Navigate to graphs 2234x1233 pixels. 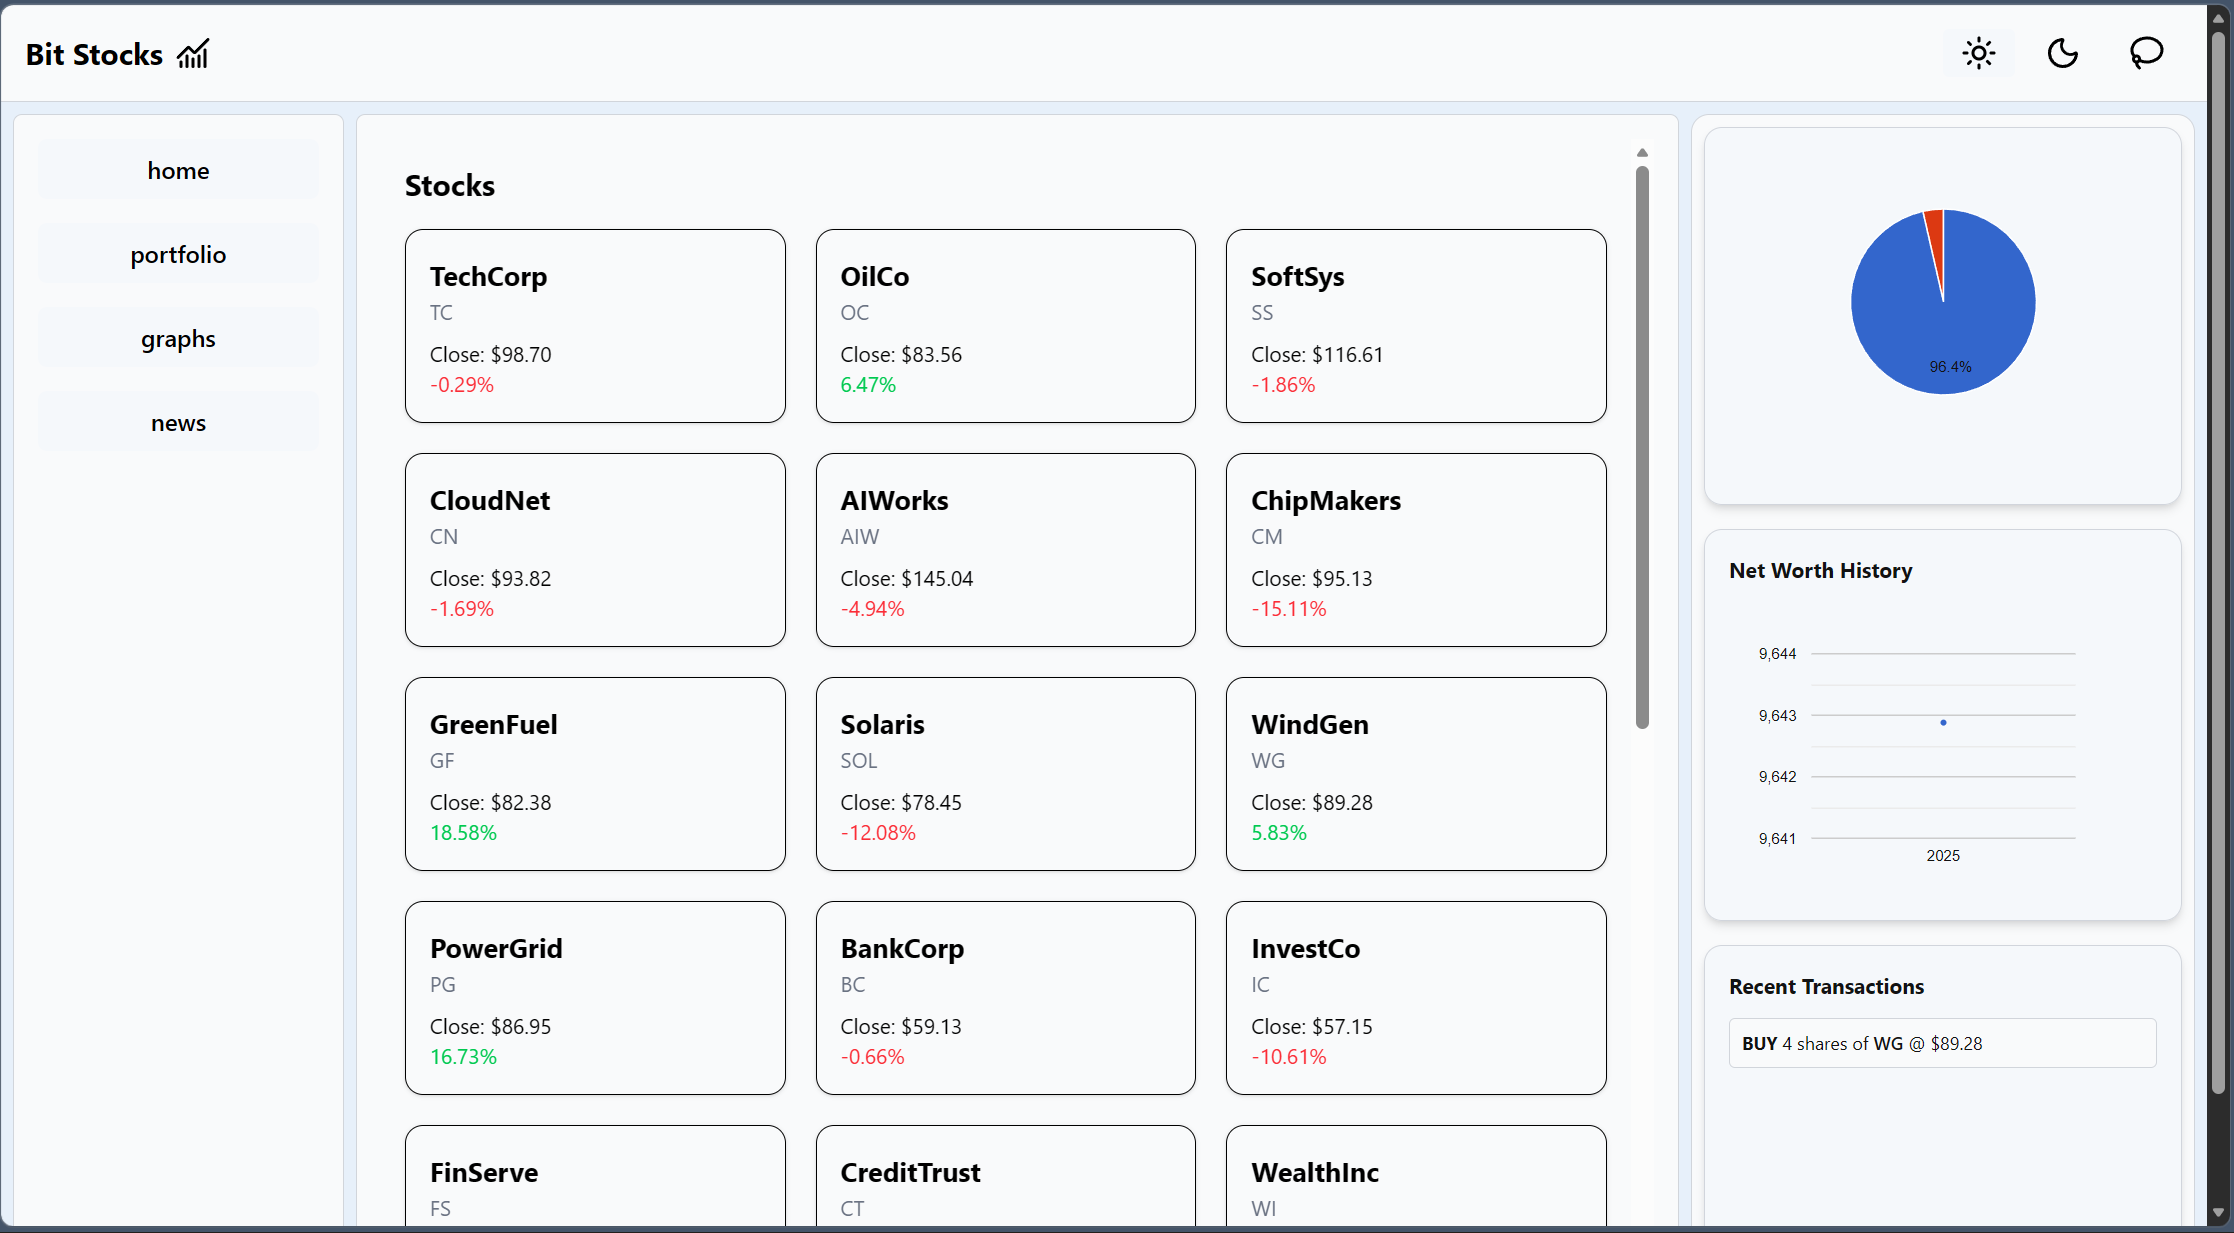coord(178,339)
